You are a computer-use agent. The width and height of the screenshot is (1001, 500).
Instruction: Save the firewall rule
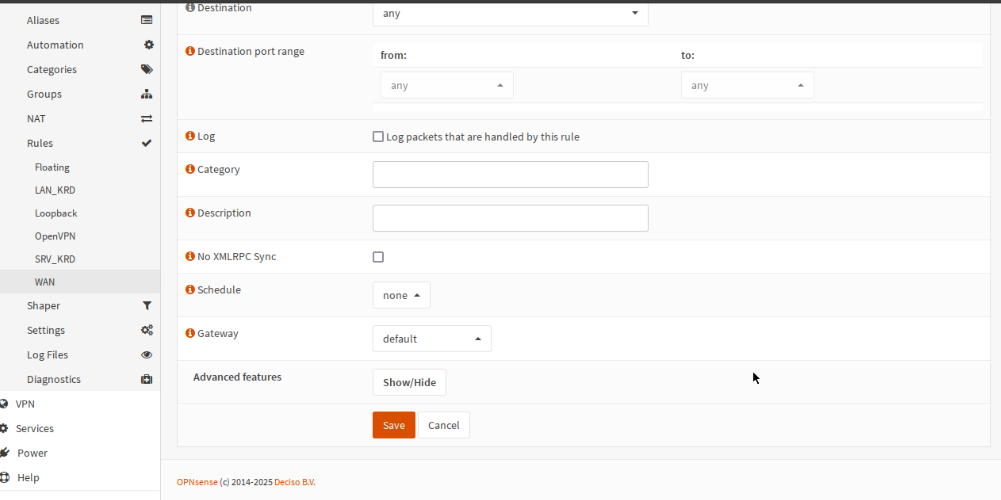(393, 425)
